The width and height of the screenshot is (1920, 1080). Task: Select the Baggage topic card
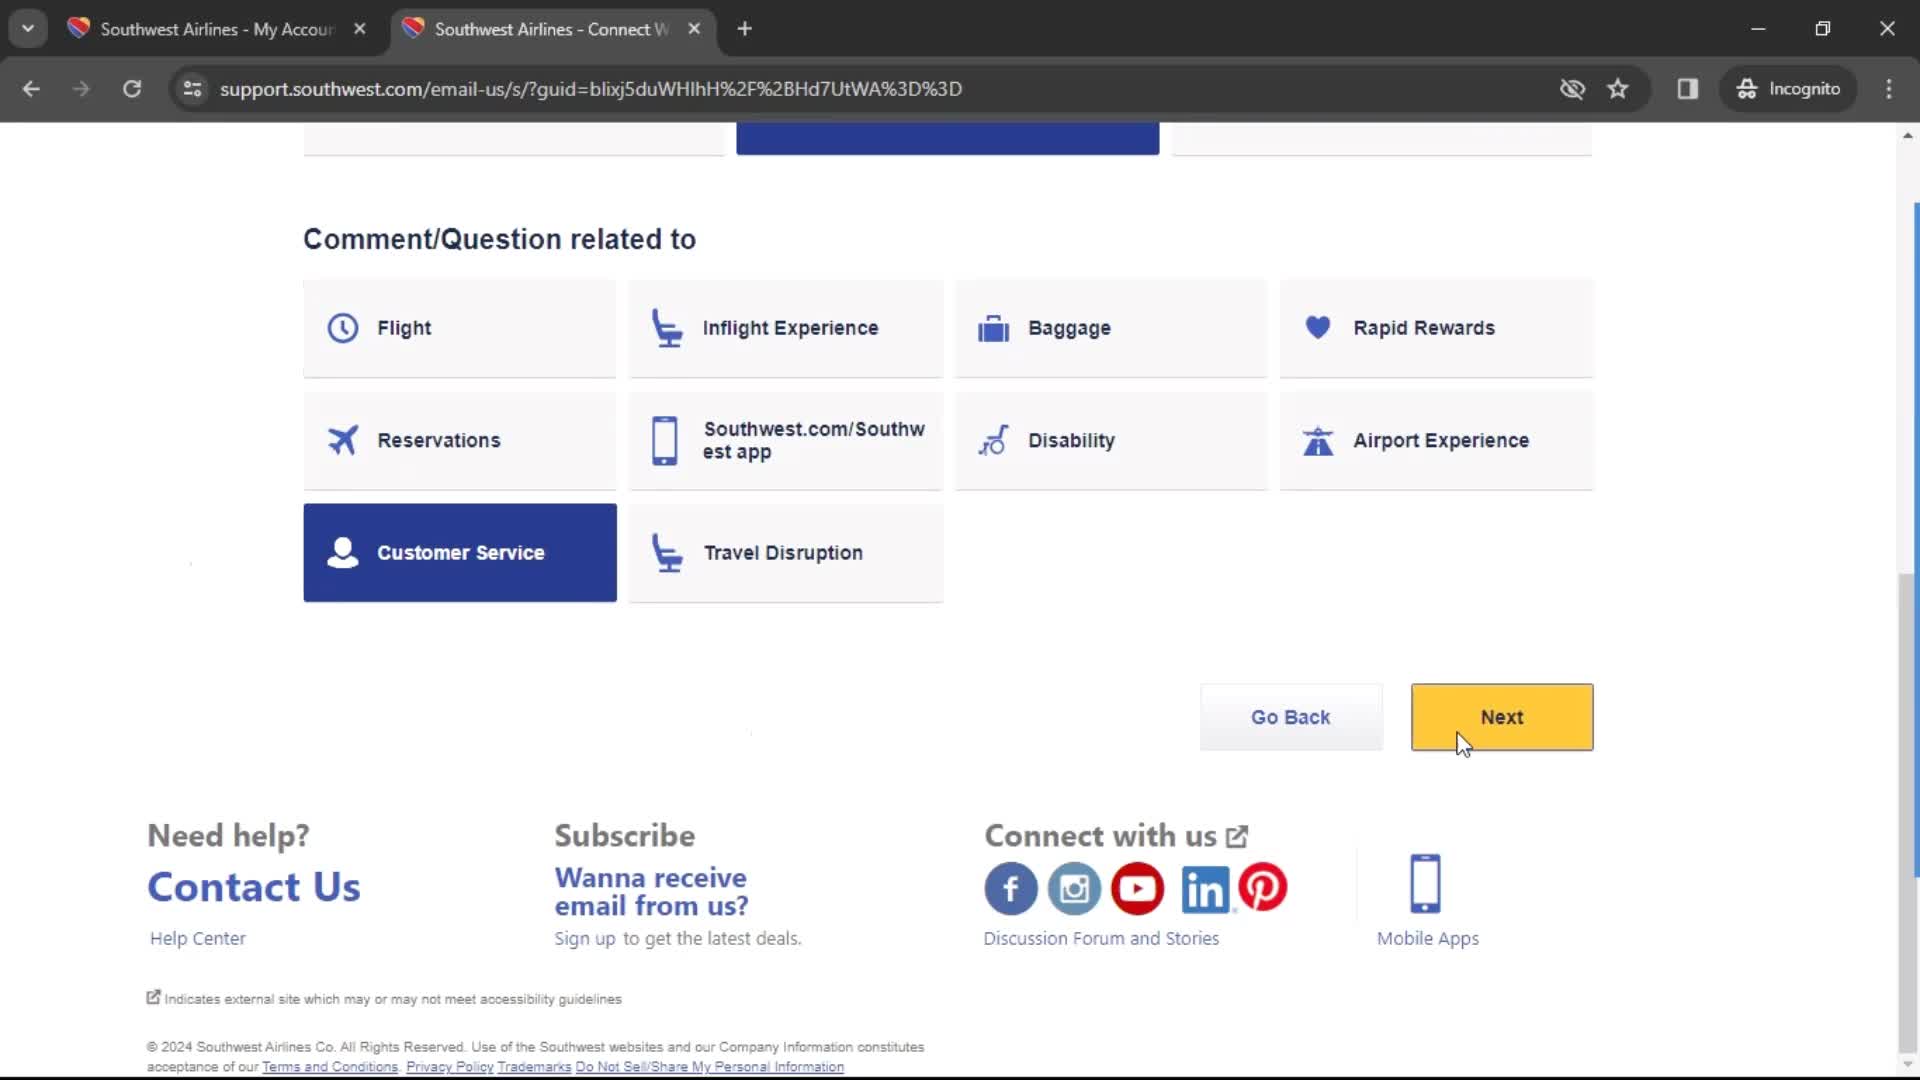(1111, 328)
